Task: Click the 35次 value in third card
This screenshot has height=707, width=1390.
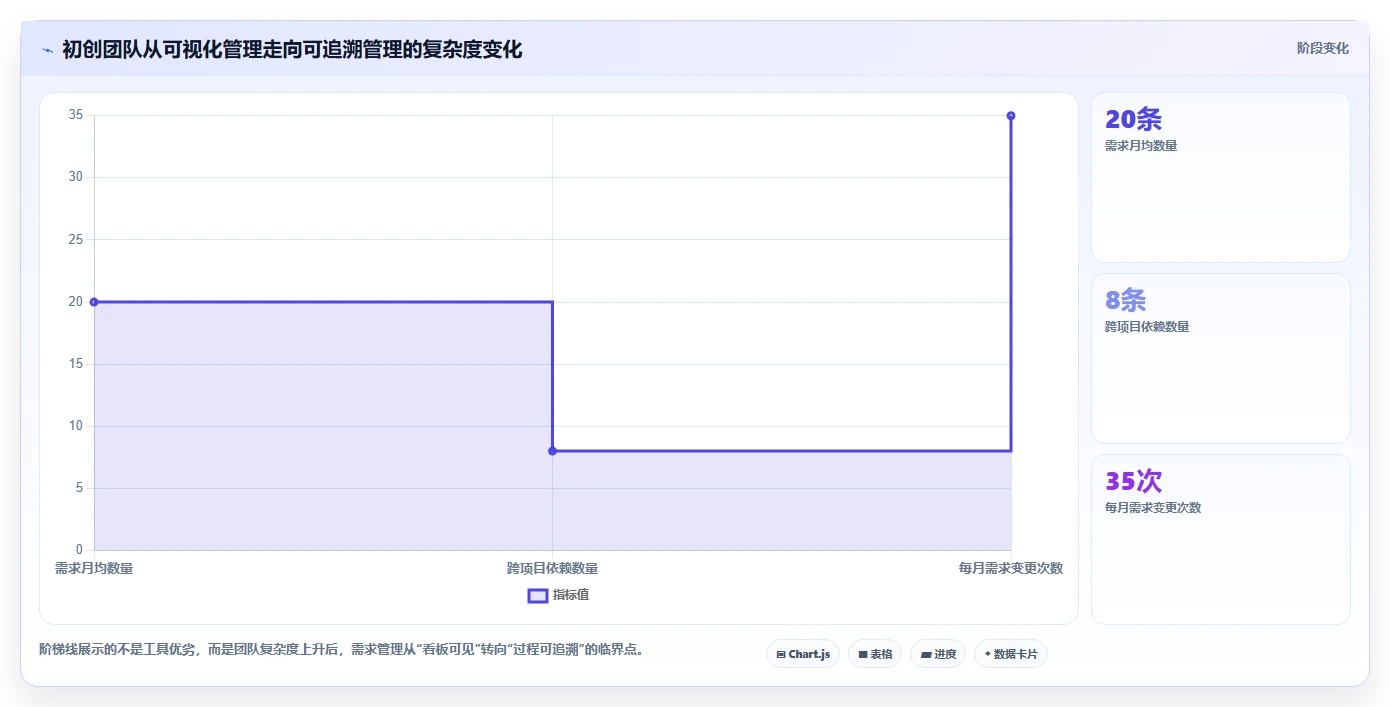Action: click(x=1133, y=481)
